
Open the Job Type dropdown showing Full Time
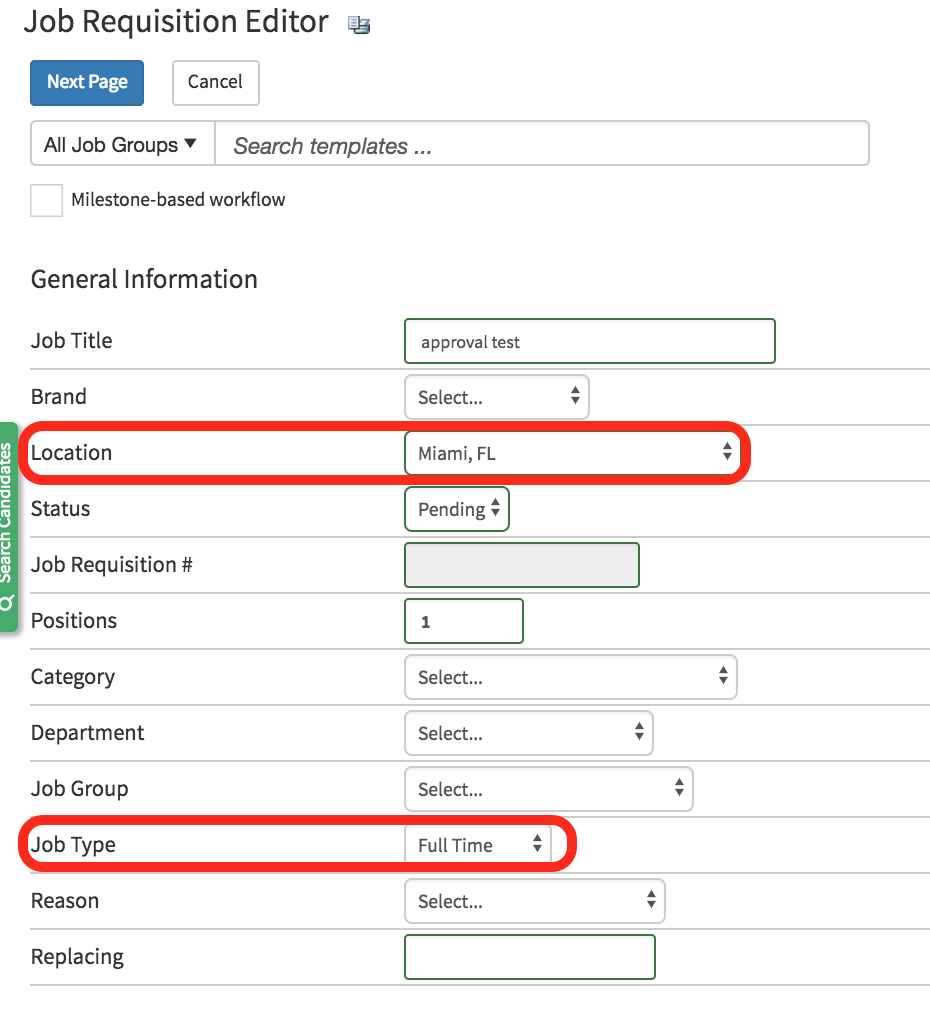(x=478, y=845)
